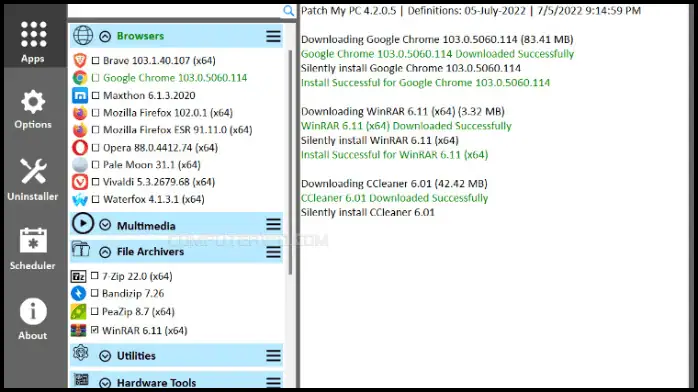Expand the Hardware Tools chevron
This screenshot has height=392, width=698.
tap(105, 383)
